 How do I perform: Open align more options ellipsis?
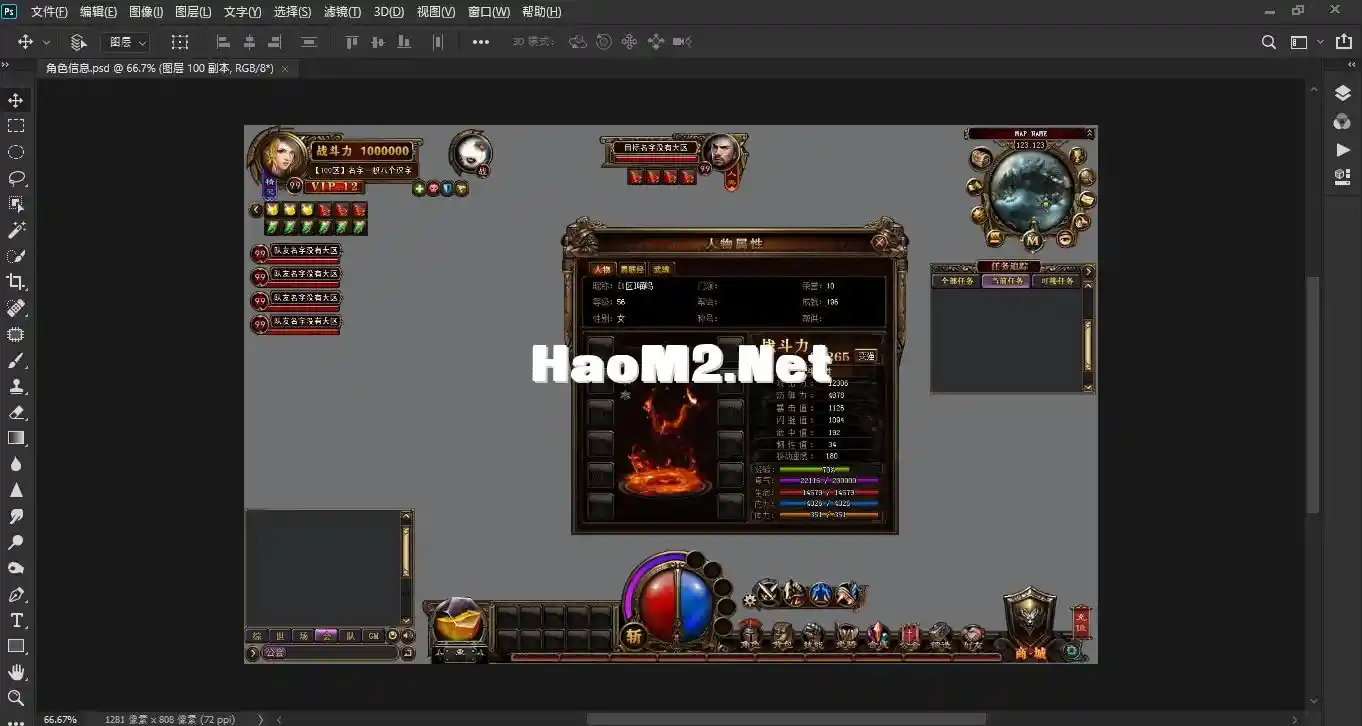point(480,42)
